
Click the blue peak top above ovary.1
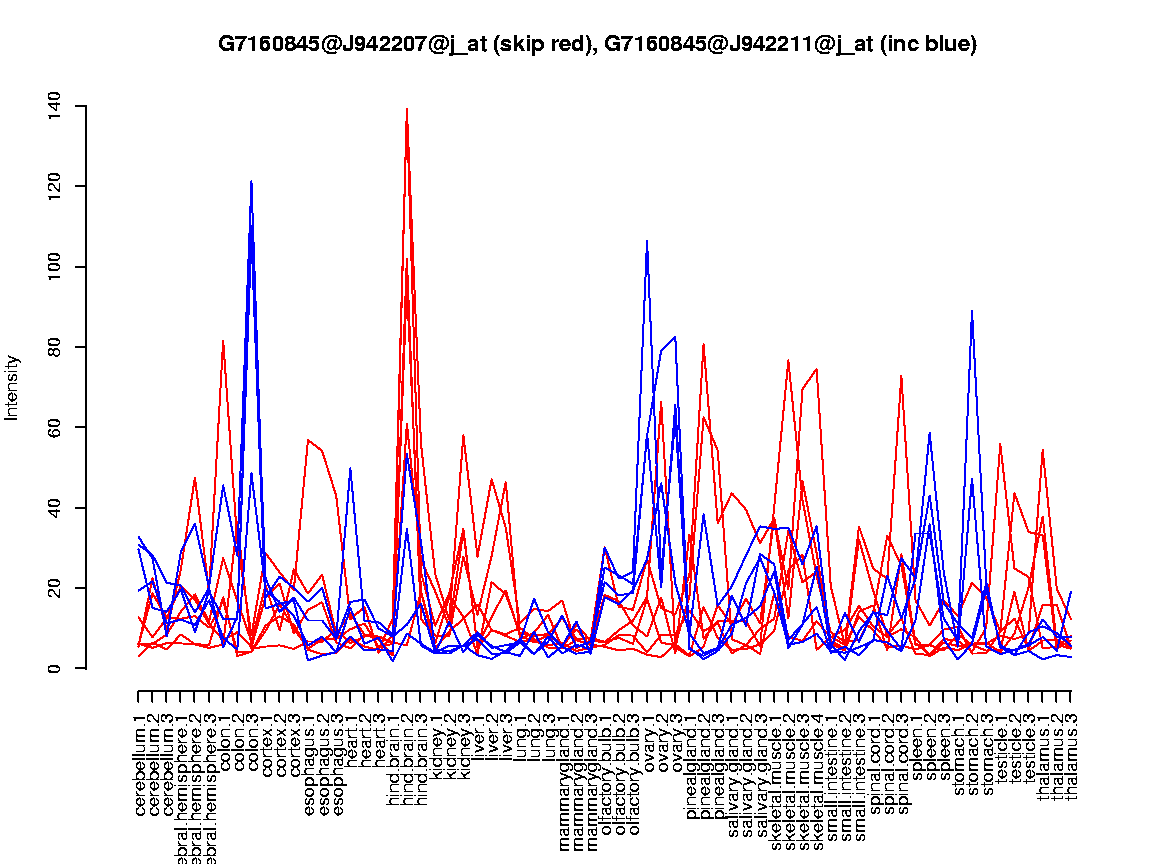click(x=647, y=241)
